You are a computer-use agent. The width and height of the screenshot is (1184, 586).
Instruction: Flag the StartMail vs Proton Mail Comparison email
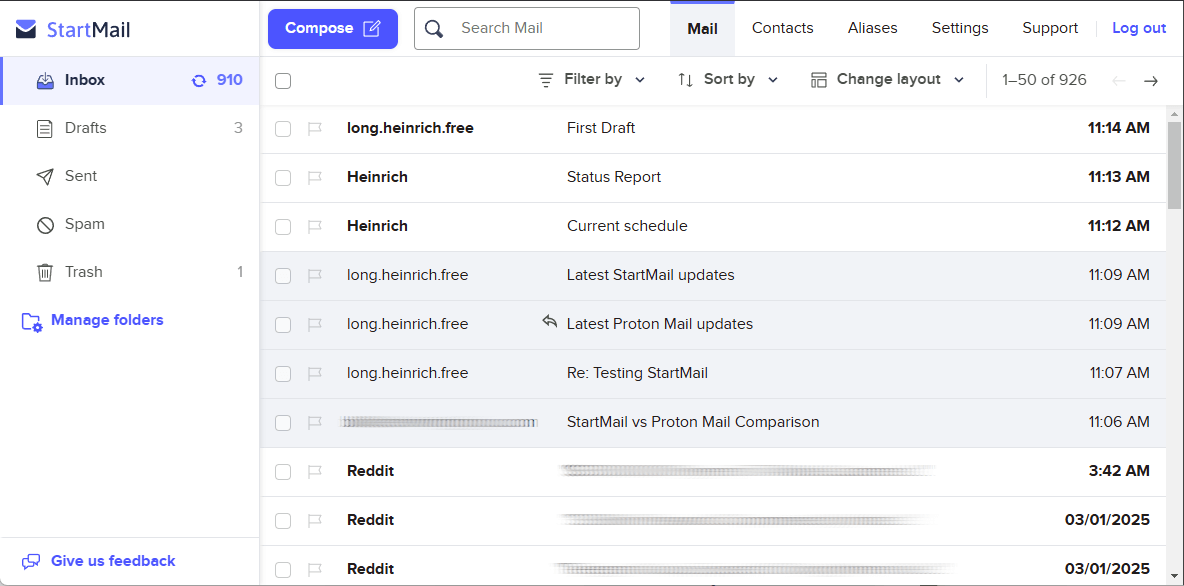coord(315,423)
